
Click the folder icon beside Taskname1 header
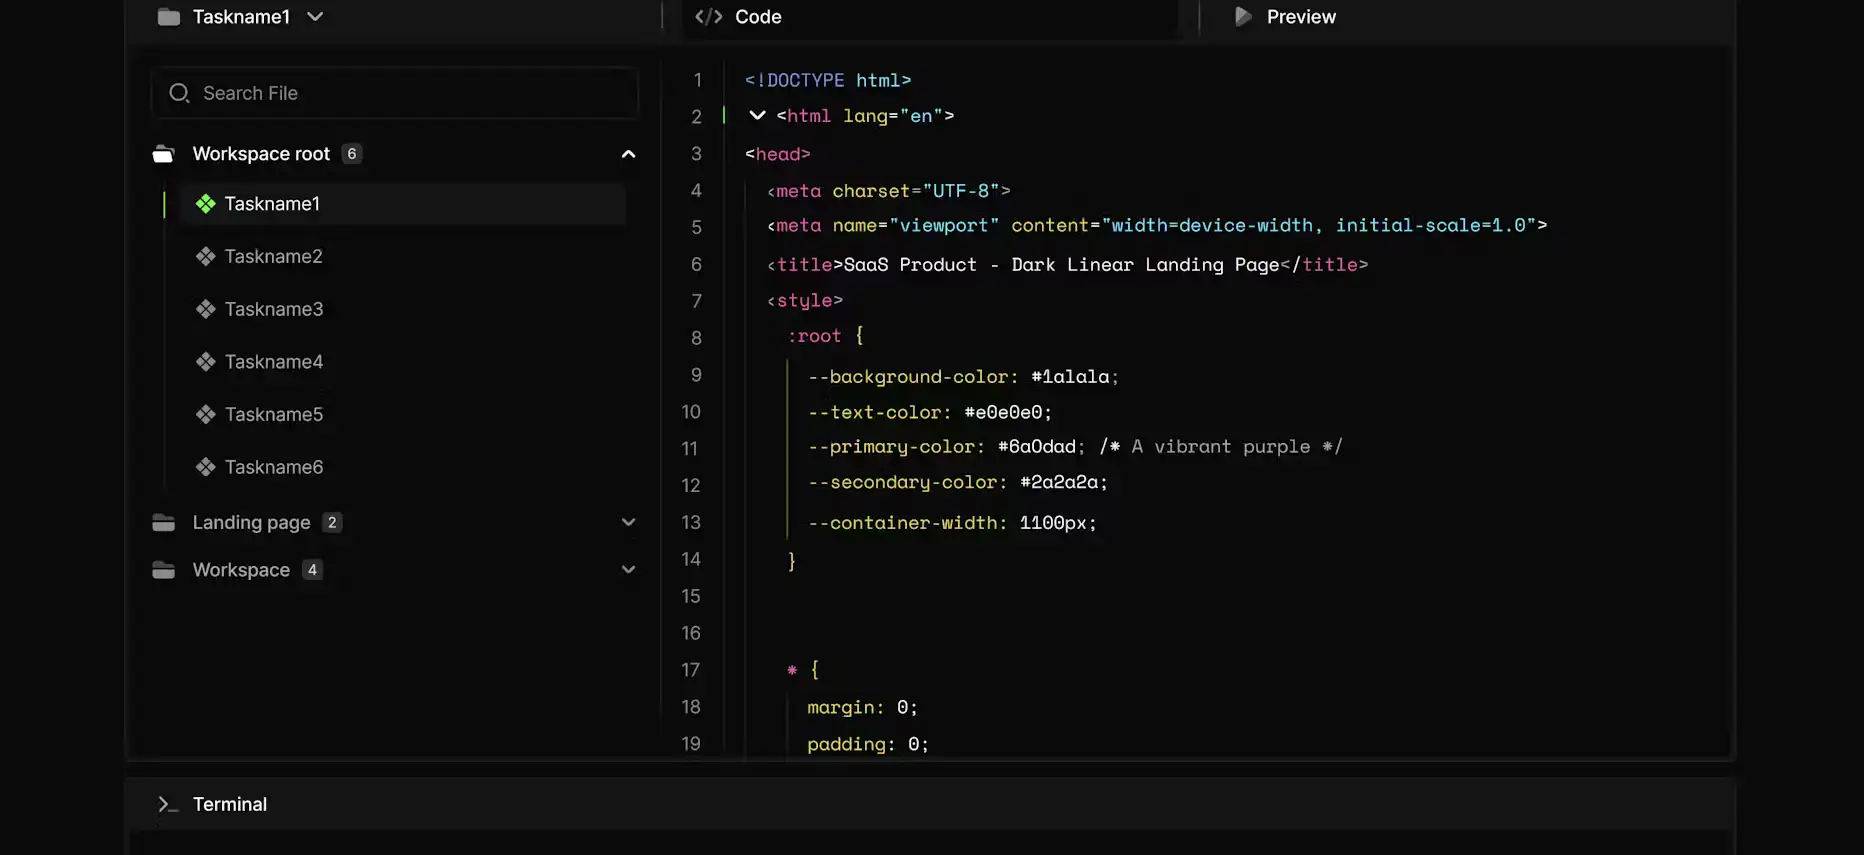click(x=169, y=17)
